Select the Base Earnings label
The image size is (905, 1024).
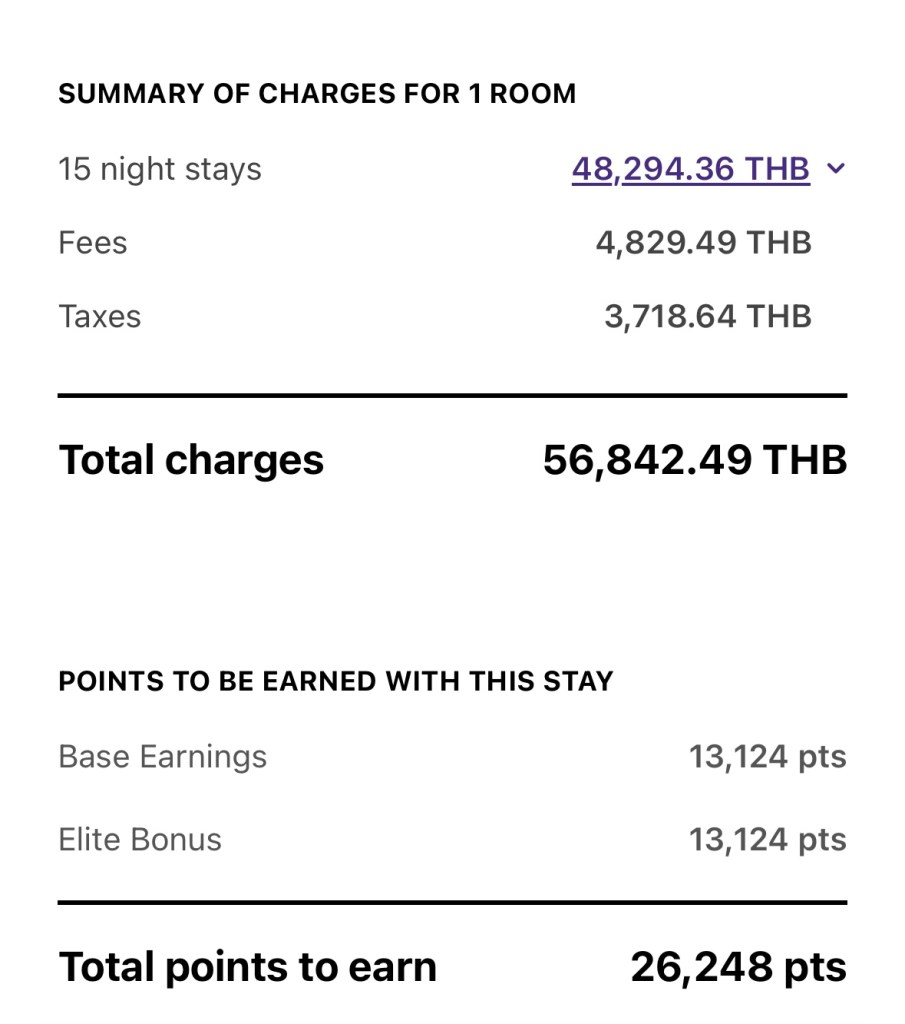(x=163, y=756)
